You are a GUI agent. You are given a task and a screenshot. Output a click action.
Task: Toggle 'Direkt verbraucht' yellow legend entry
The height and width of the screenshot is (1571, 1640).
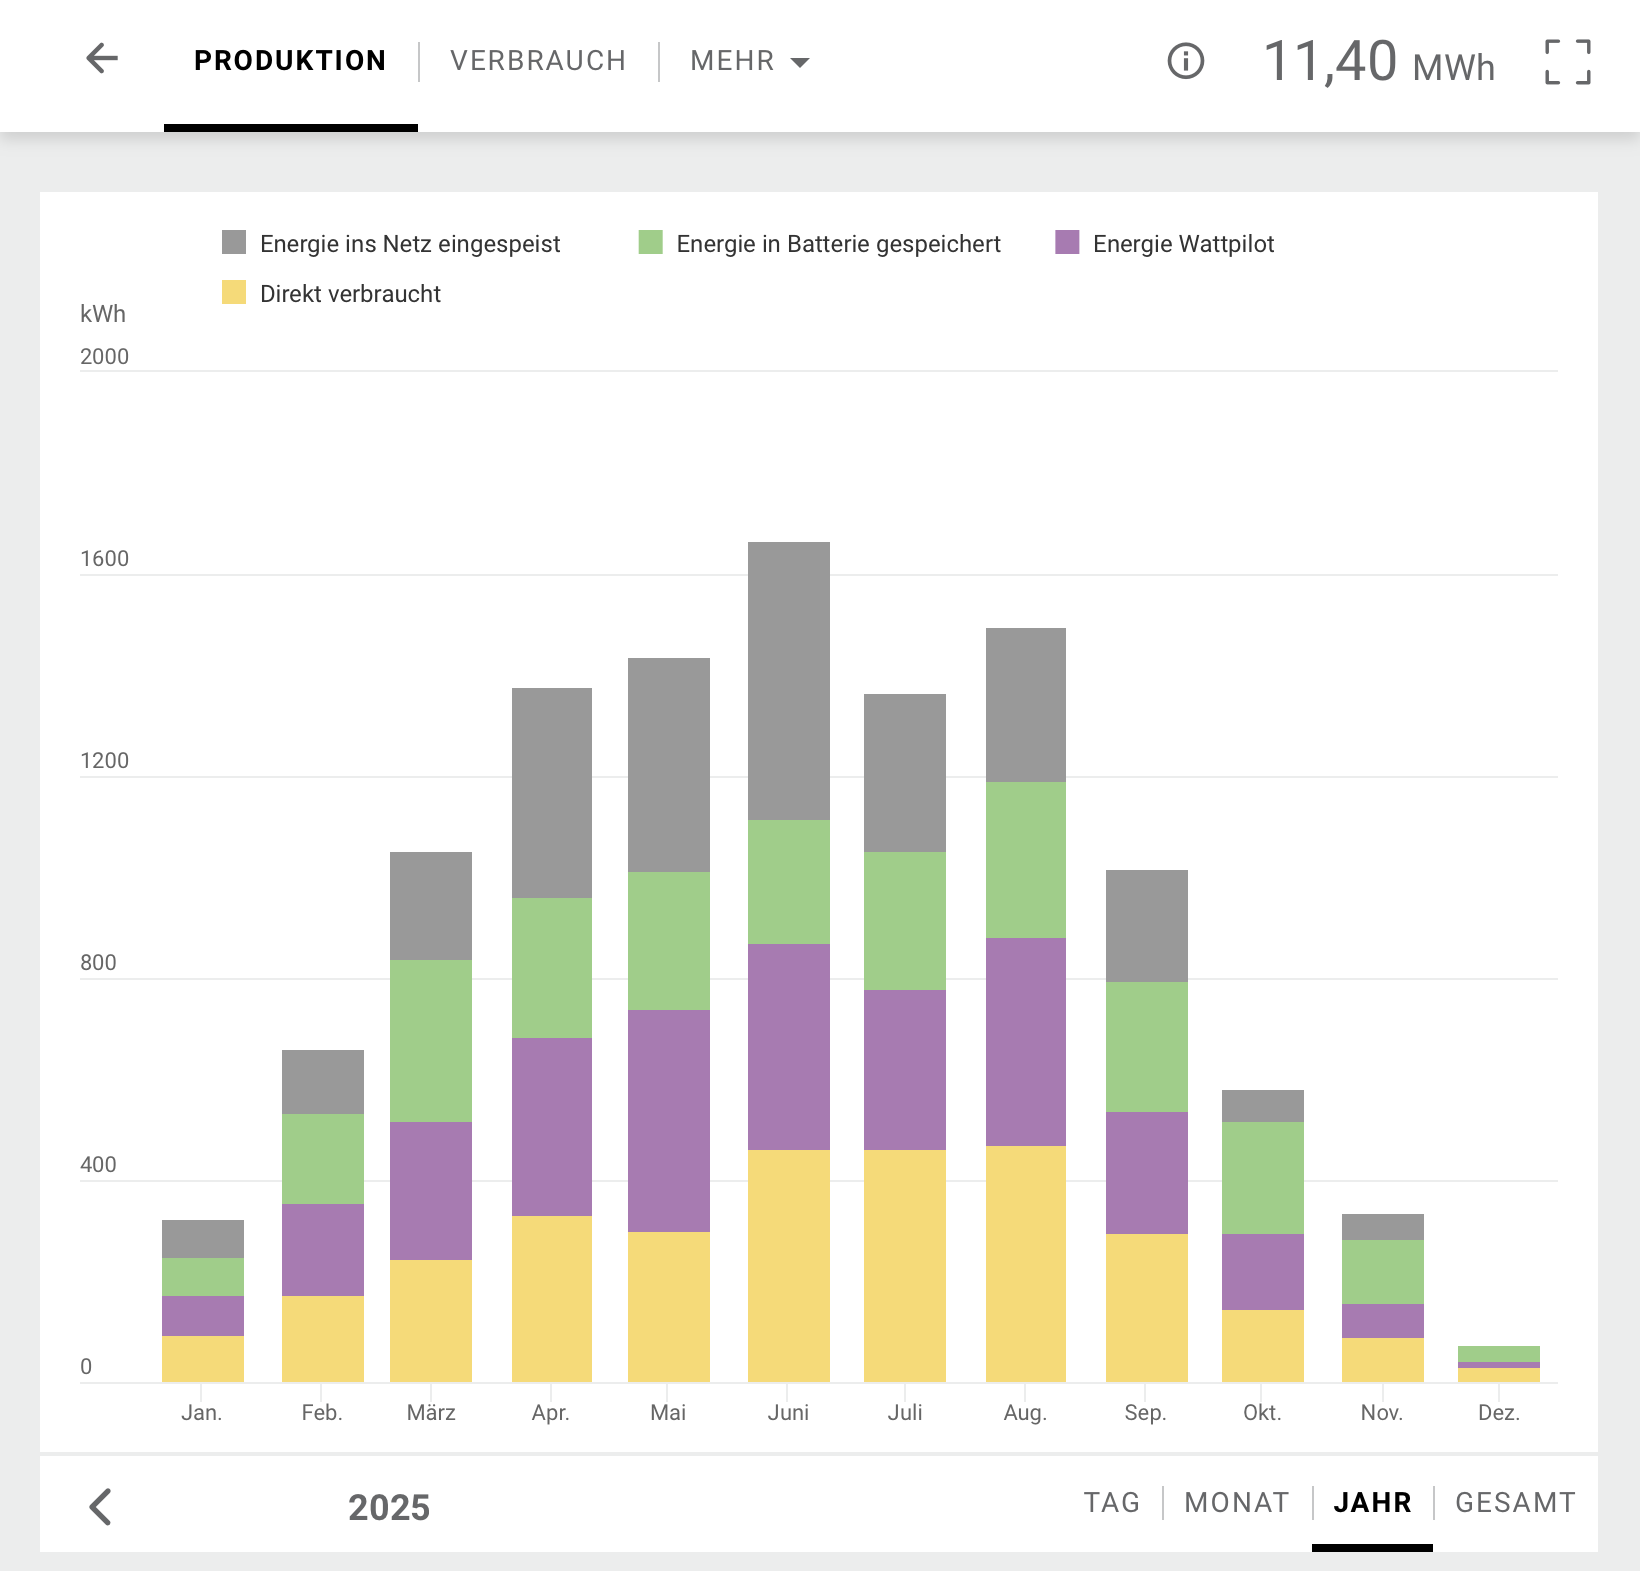[332, 294]
